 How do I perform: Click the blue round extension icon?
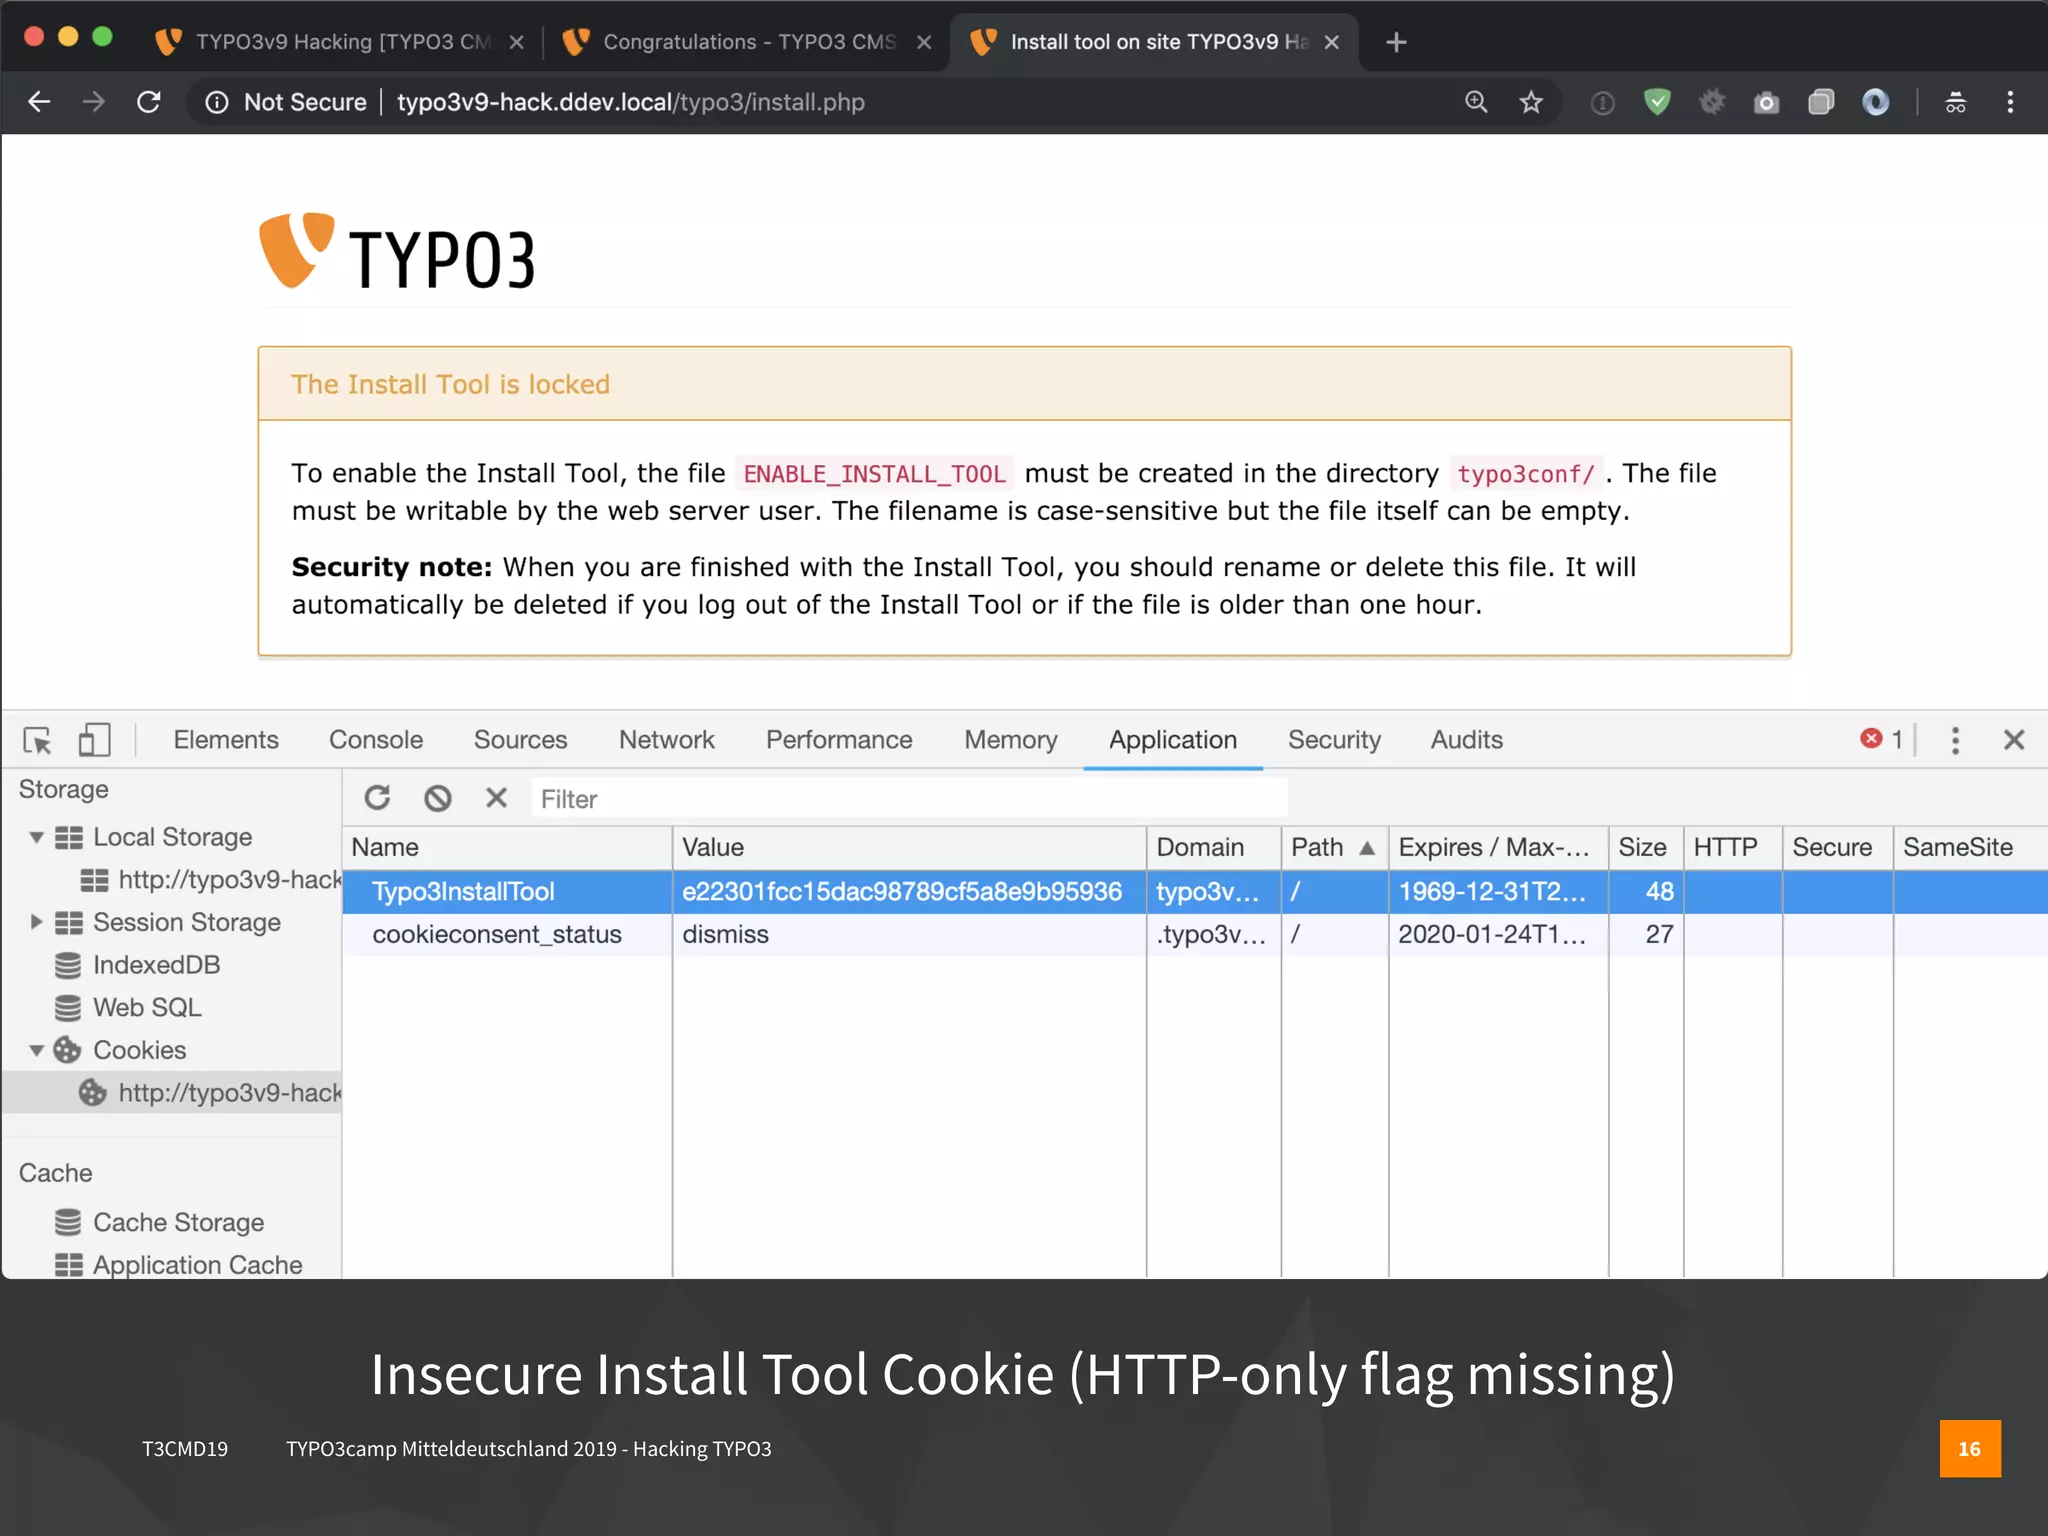point(1876,102)
